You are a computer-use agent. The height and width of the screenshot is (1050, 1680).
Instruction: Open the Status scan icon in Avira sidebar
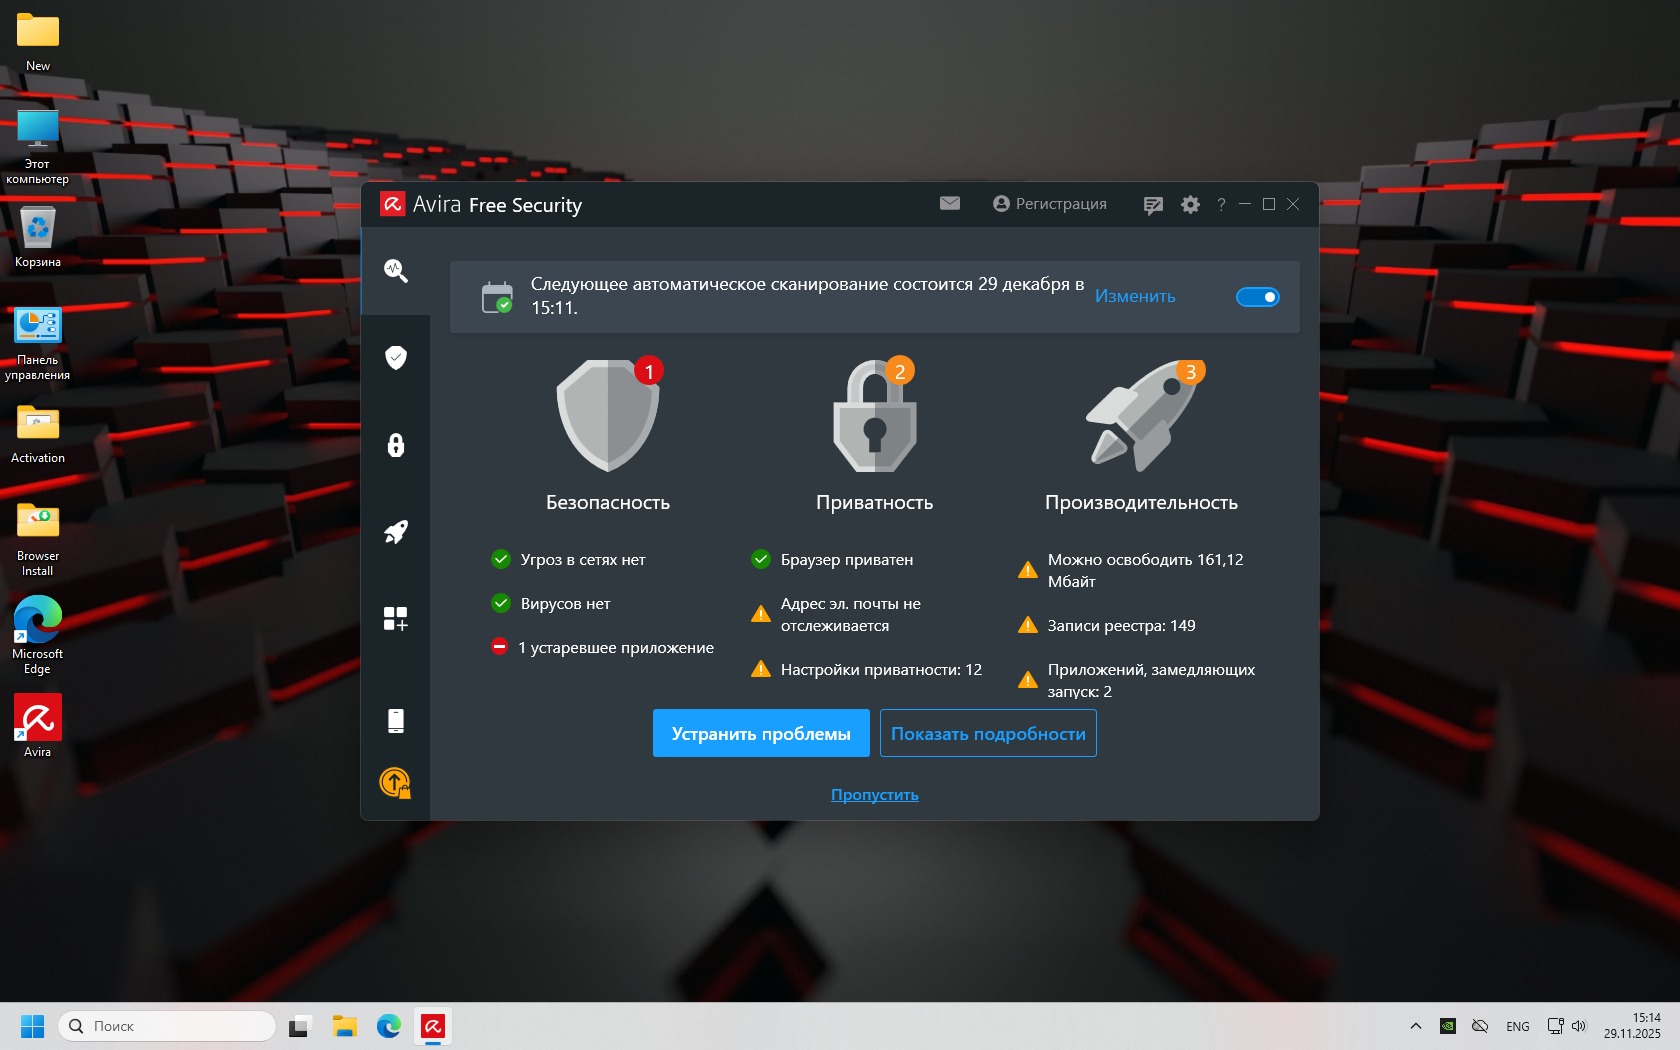pyautogui.click(x=396, y=270)
